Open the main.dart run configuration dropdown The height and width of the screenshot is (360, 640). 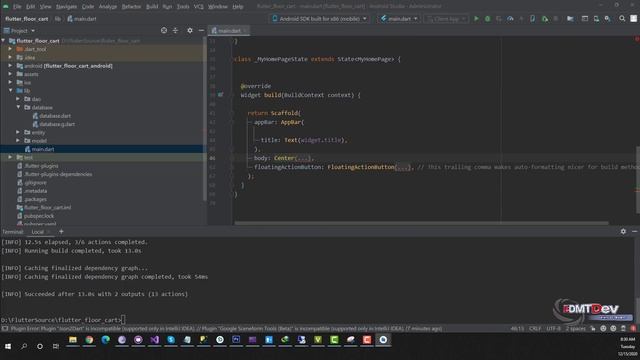[400, 19]
